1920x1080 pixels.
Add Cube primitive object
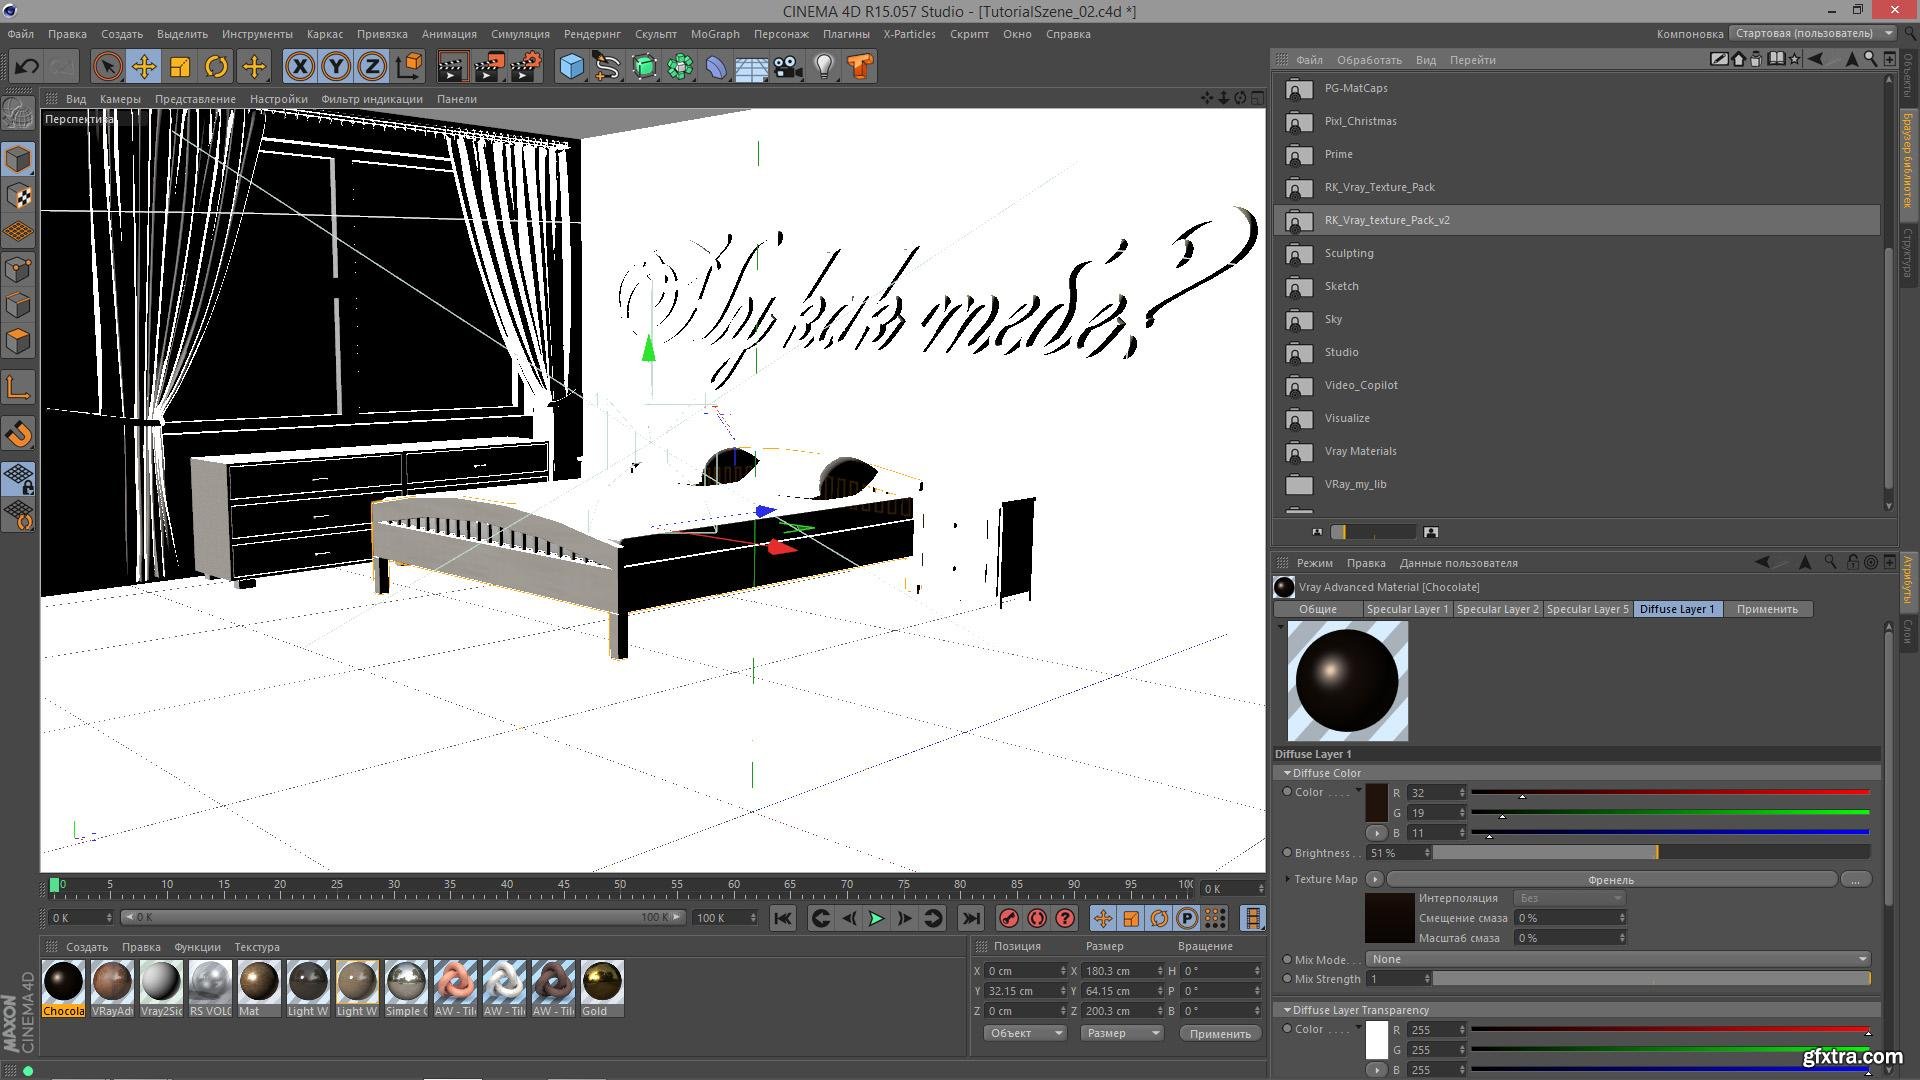click(x=571, y=67)
